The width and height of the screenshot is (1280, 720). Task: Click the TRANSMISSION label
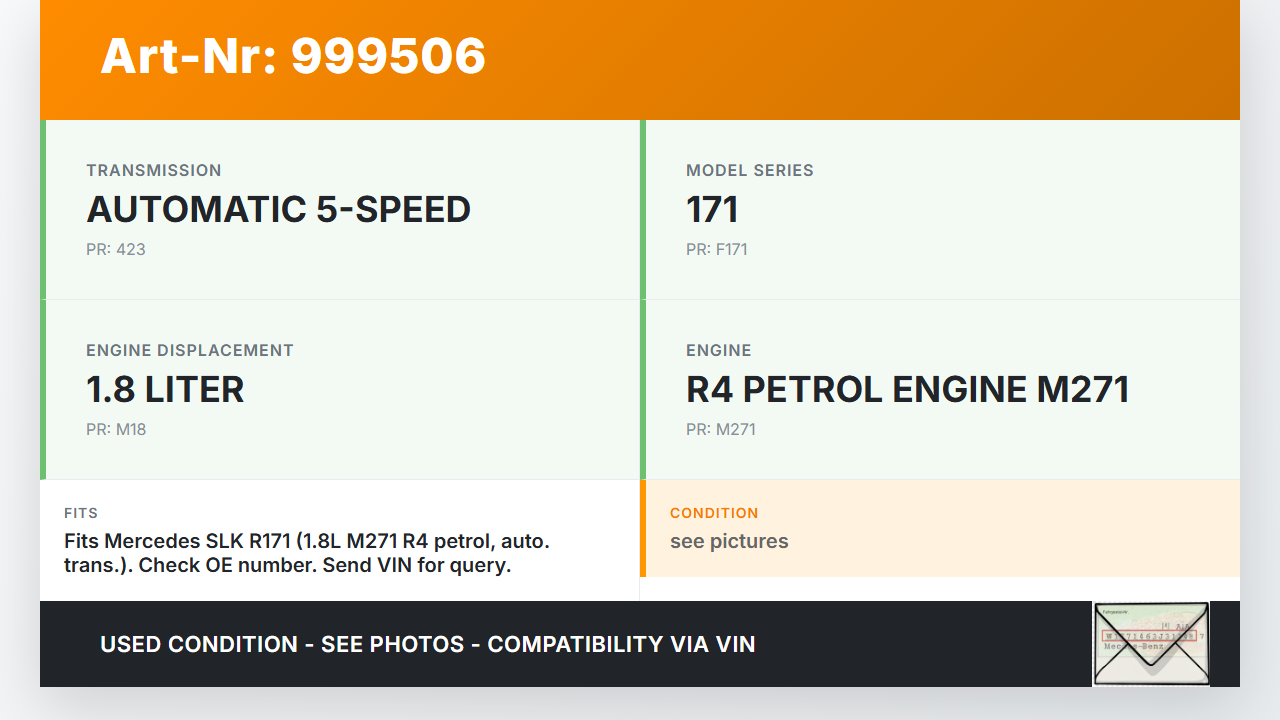tap(154, 170)
